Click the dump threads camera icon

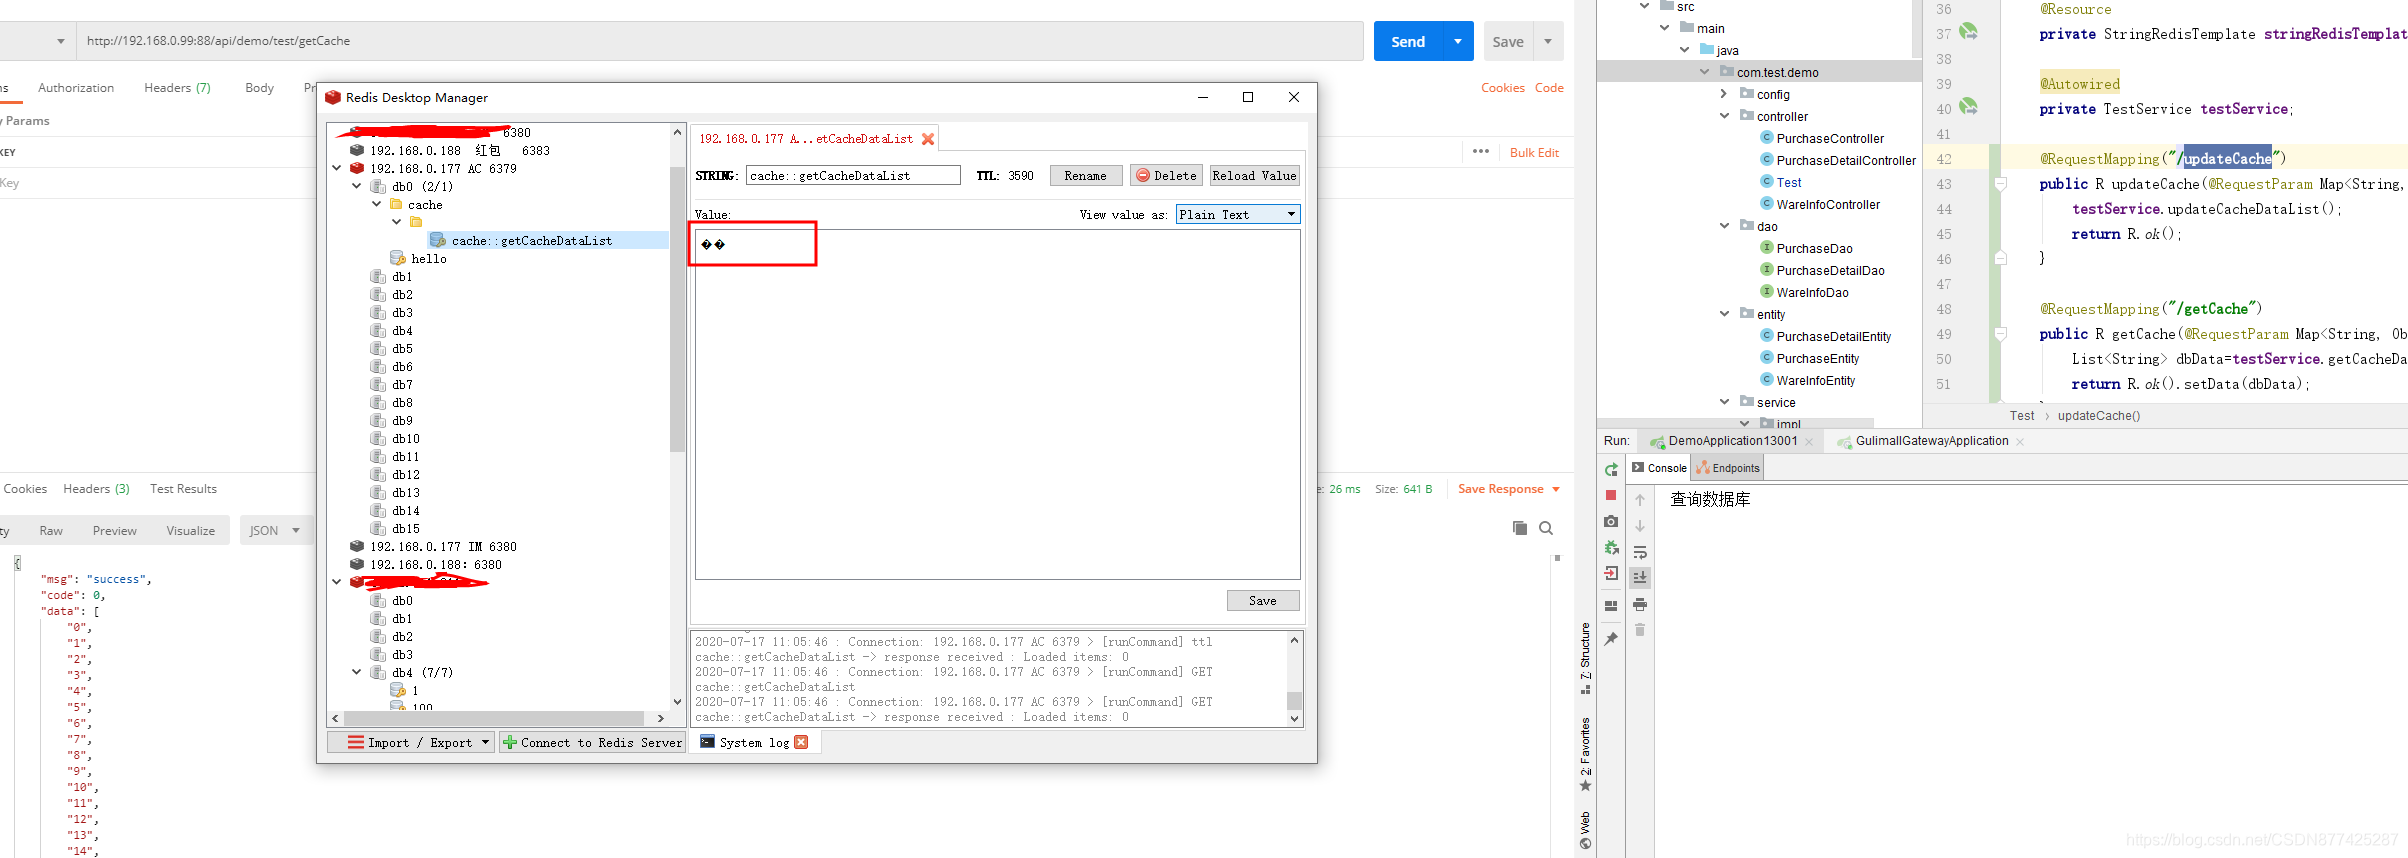(x=1611, y=521)
